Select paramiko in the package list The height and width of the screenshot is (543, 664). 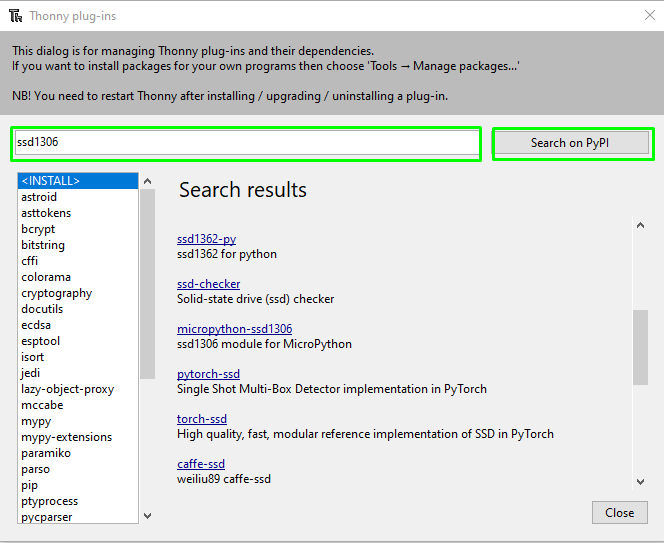46,453
